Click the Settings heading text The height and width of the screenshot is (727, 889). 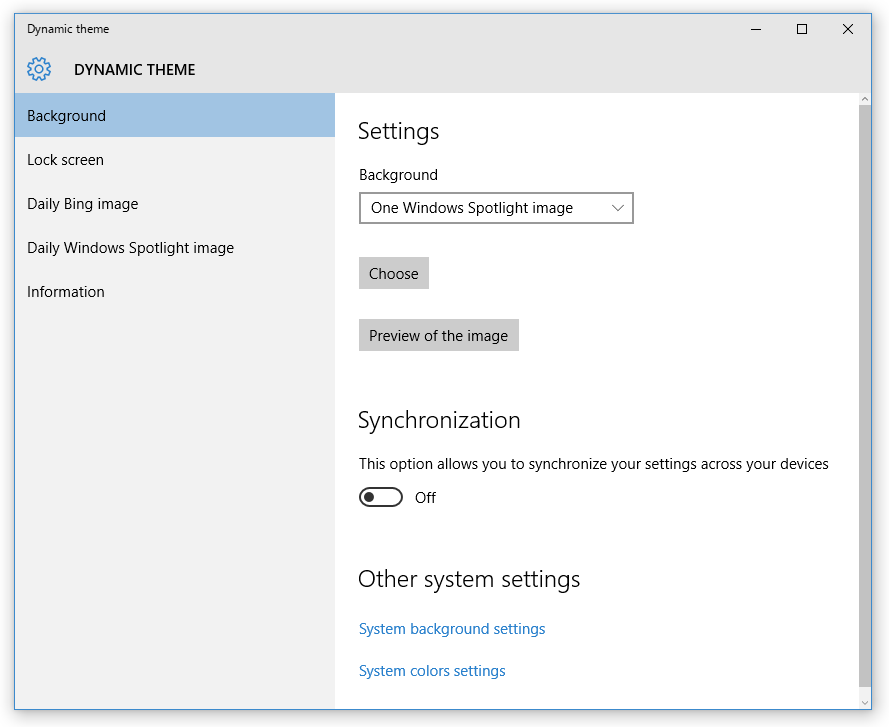(399, 132)
